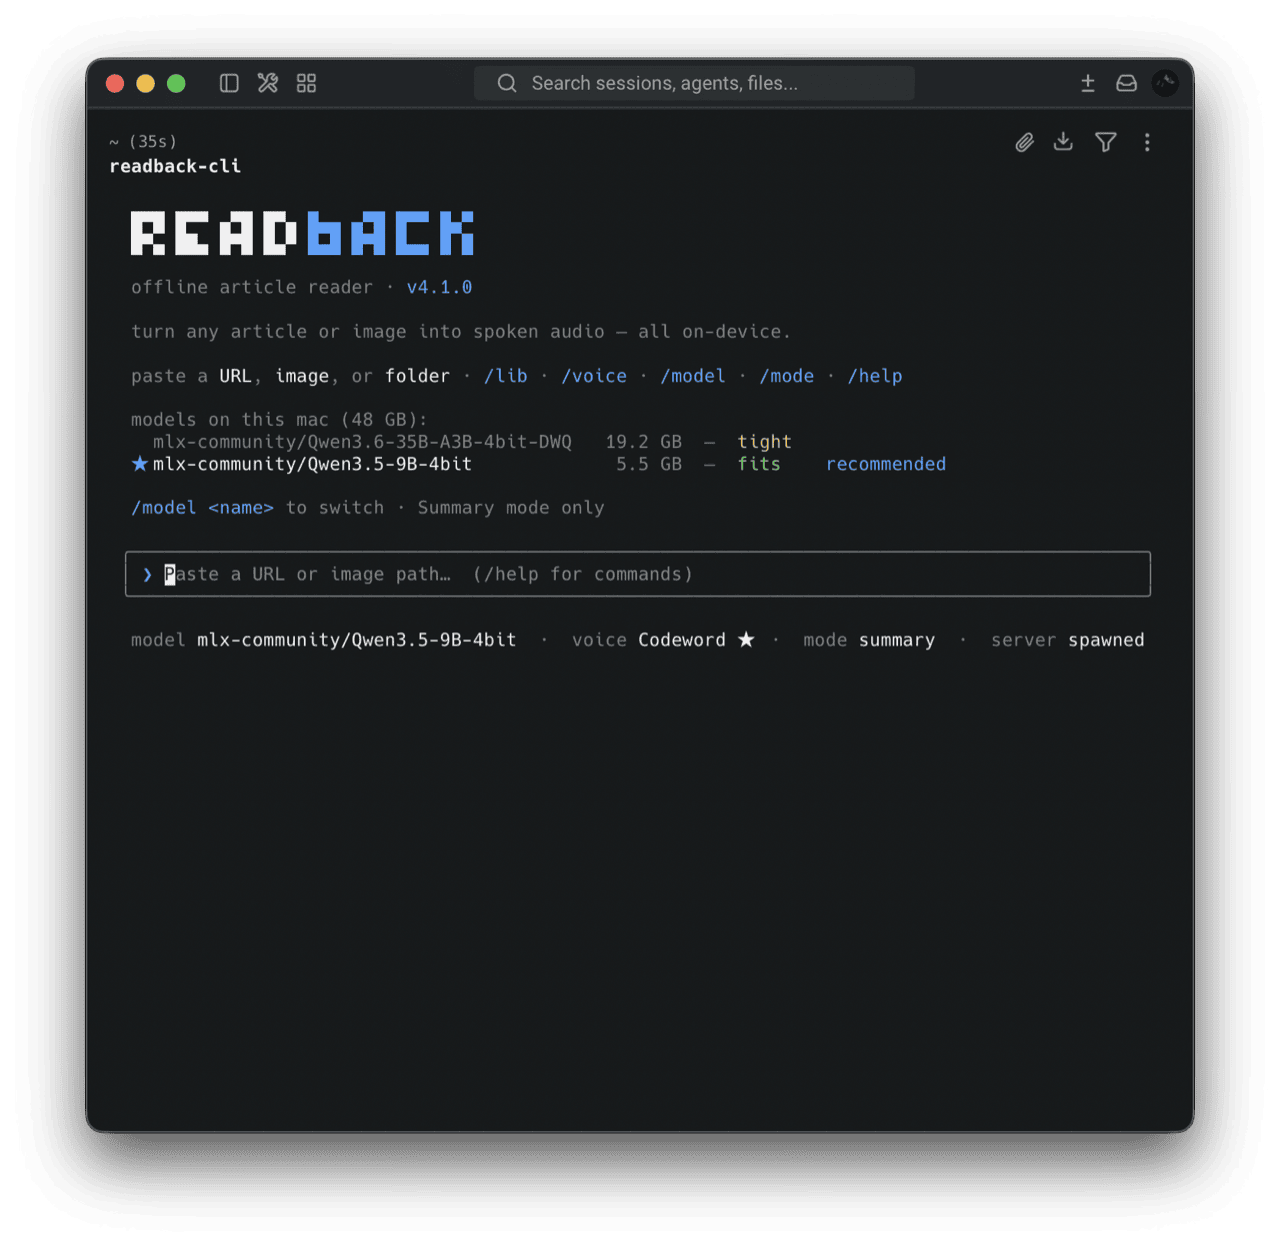
Task: Select the Qwen3.6-35B-A3B-4bit-DWQ model row
Action: [x=472, y=442]
